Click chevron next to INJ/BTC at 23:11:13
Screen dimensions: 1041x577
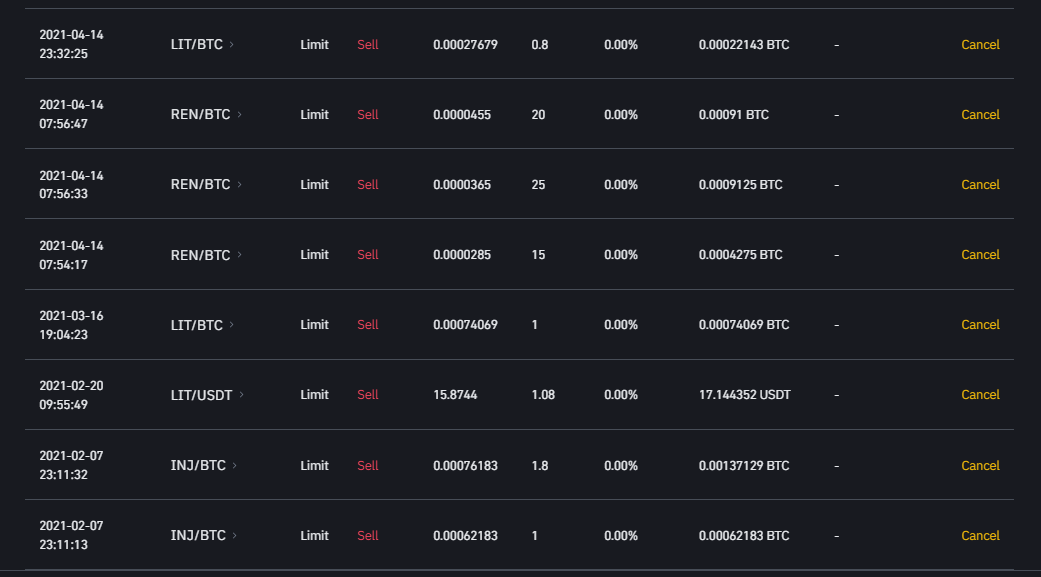[x=235, y=535]
